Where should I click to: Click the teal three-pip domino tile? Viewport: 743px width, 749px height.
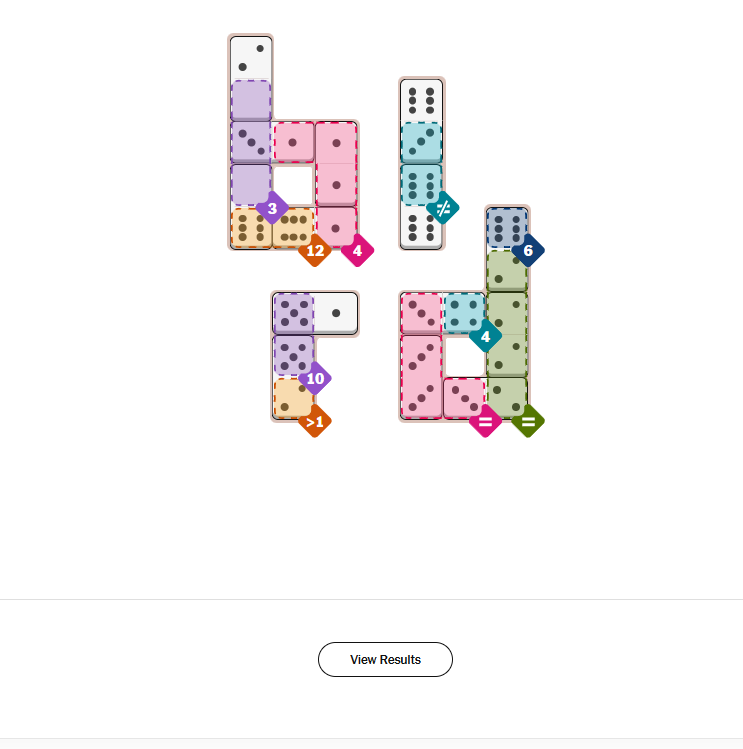(x=421, y=142)
